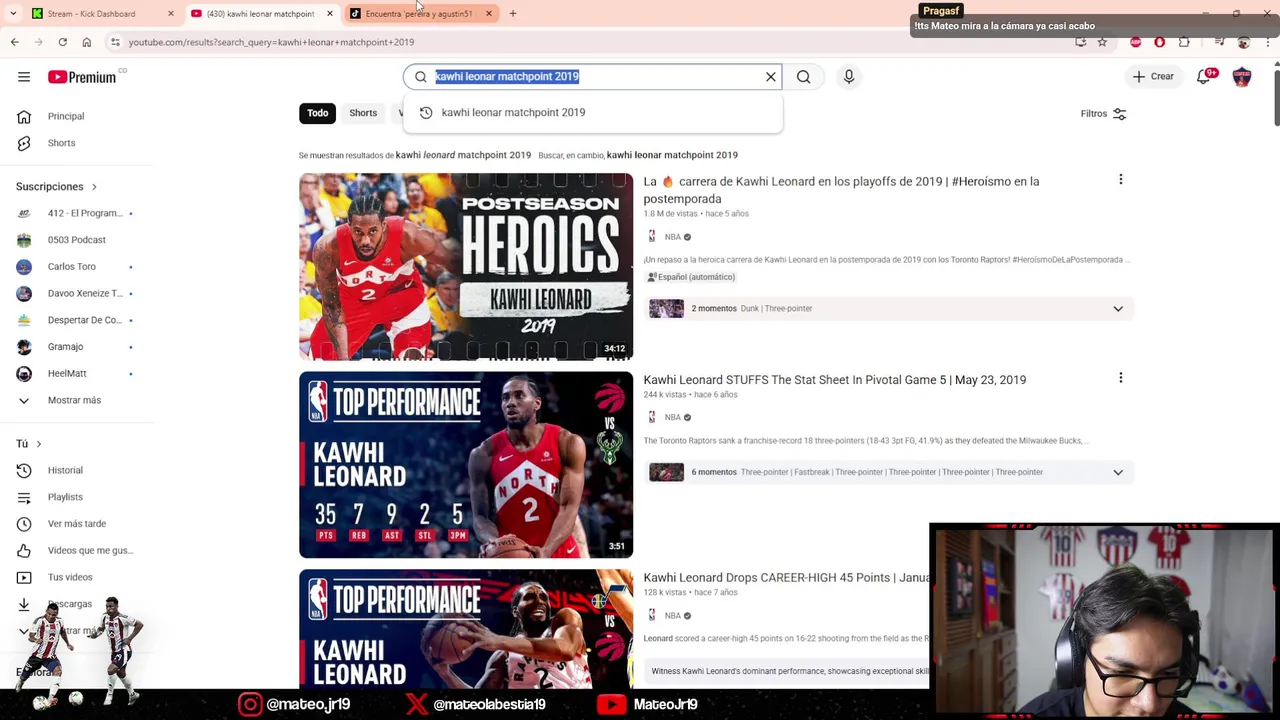Image resolution: width=1280 pixels, height=720 pixels.
Task: Open the Crear upload menu
Action: pos(1153,77)
